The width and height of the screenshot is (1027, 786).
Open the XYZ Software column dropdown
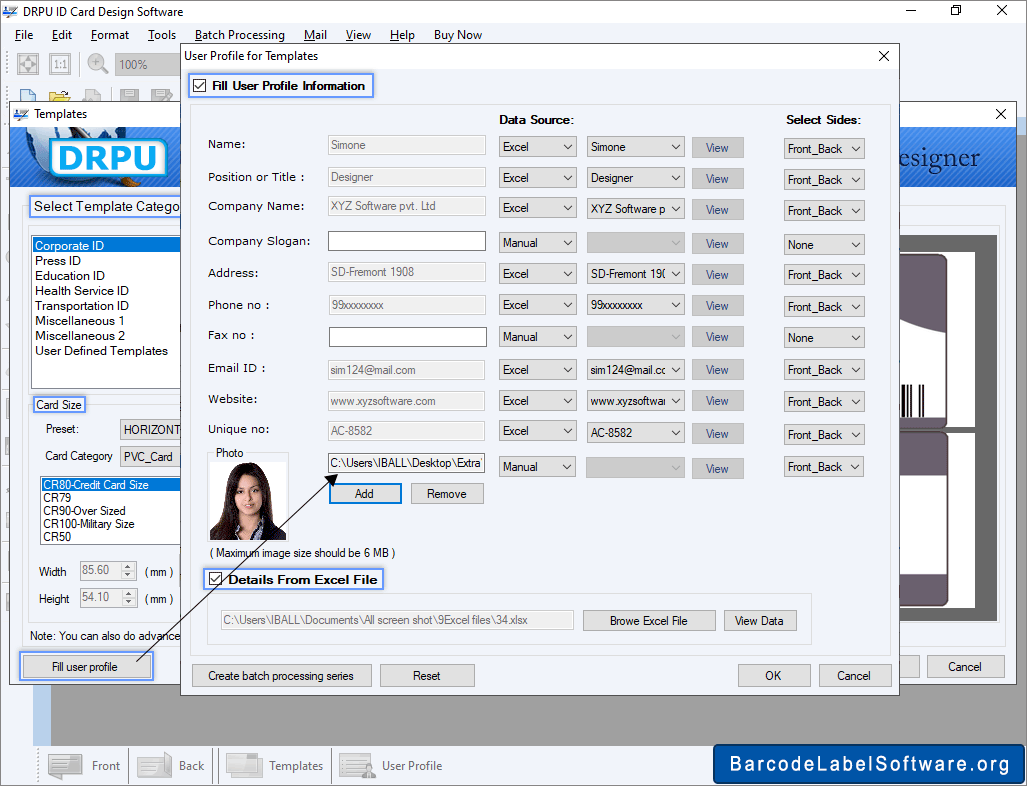click(x=635, y=208)
